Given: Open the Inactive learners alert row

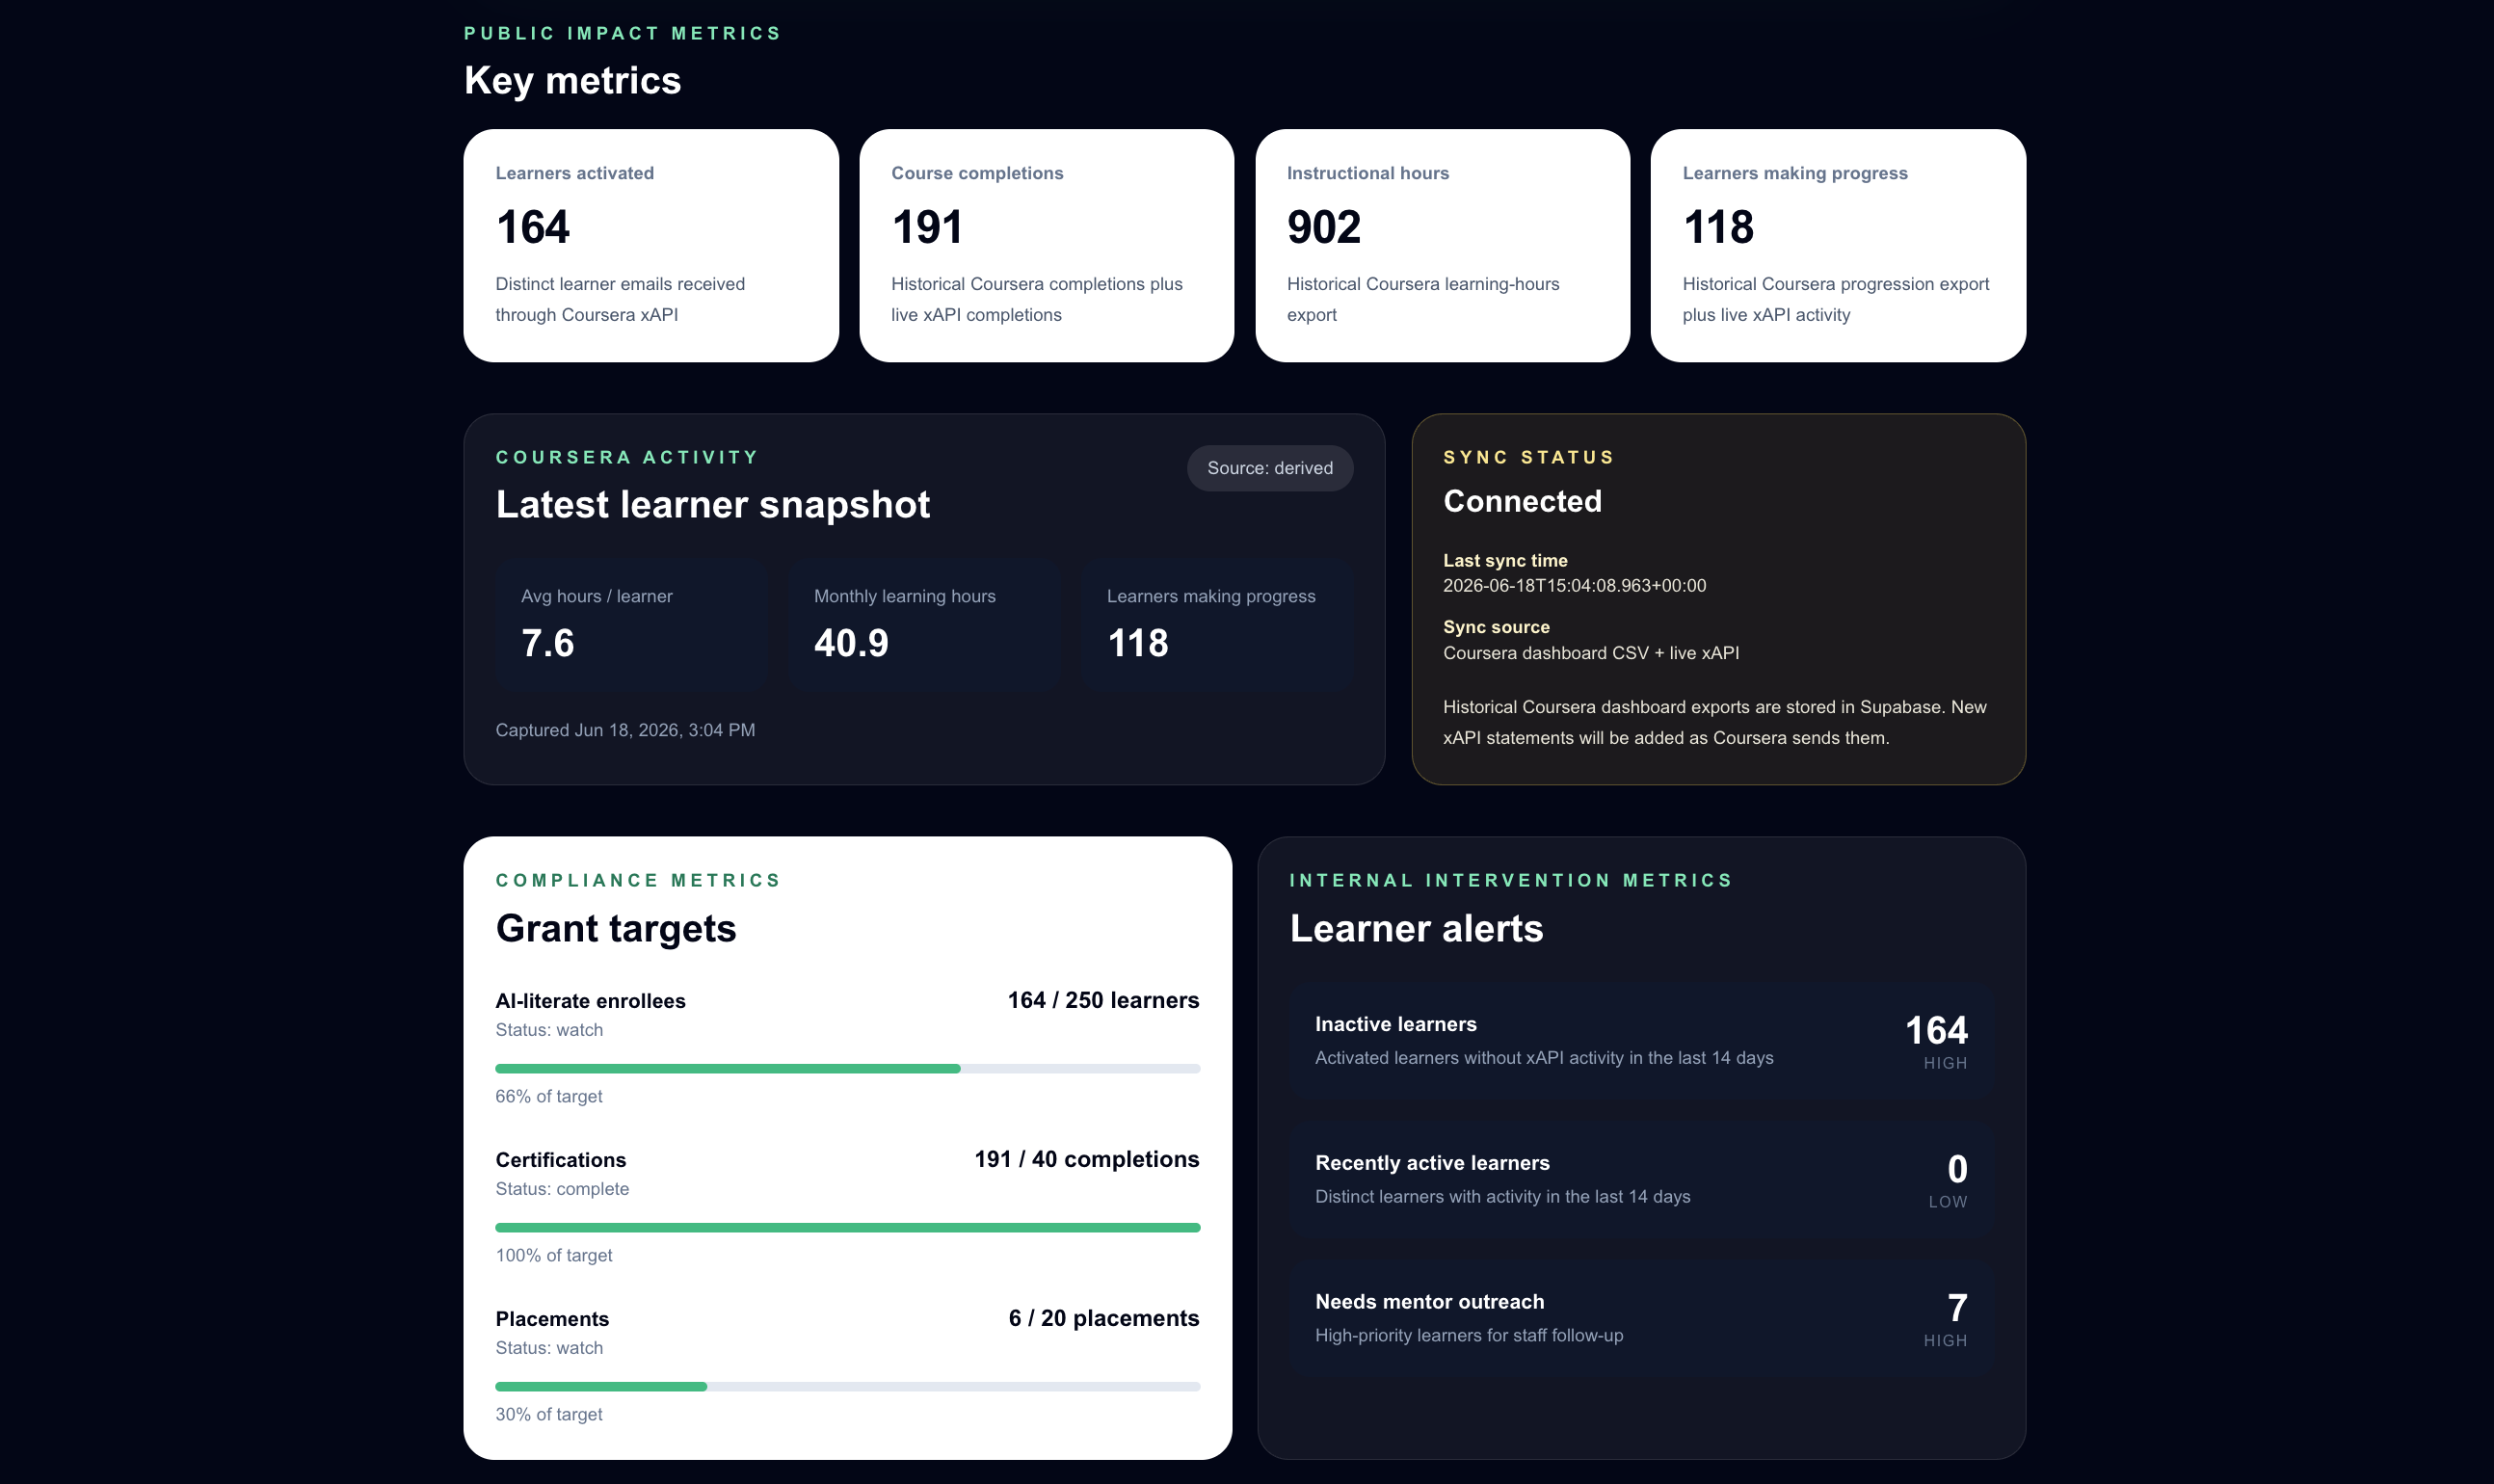Looking at the screenshot, I should pyautogui.click(x=1641, y=1041).
